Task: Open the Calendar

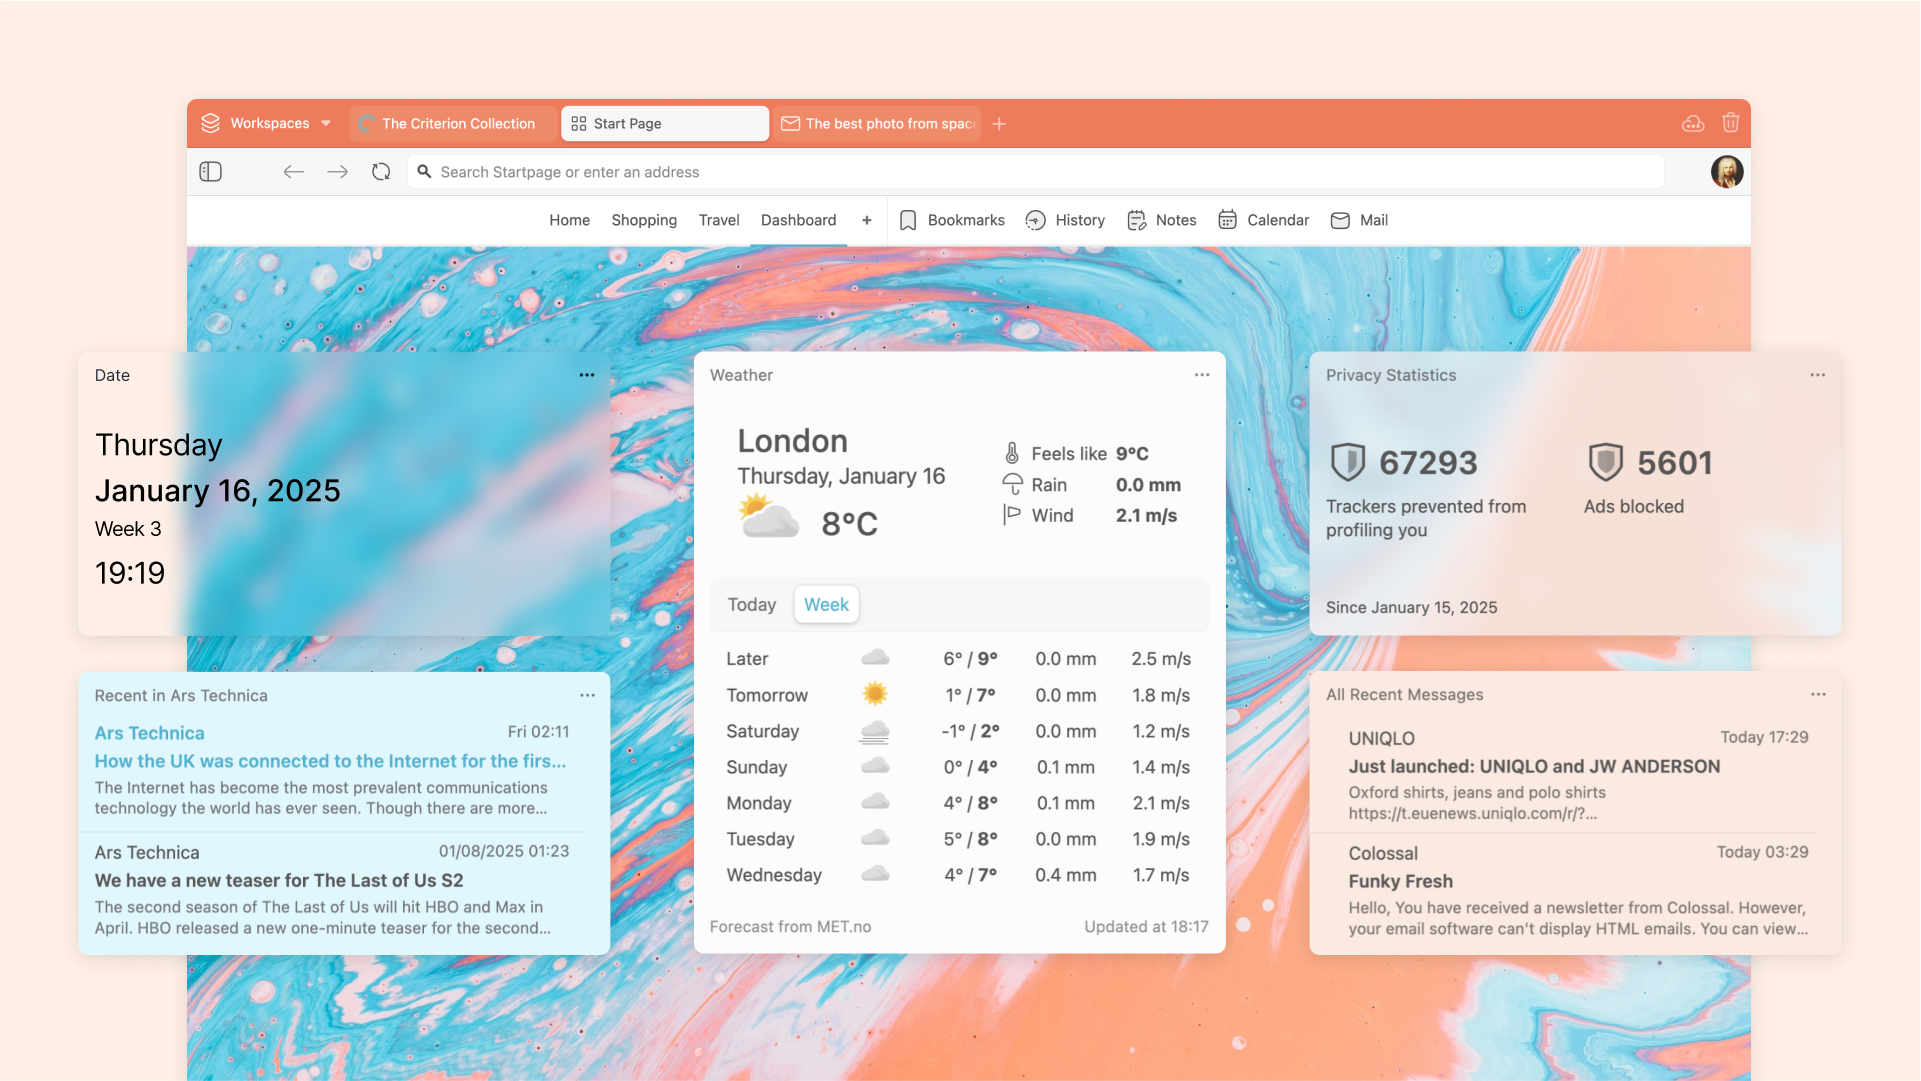Action: 1263,220
